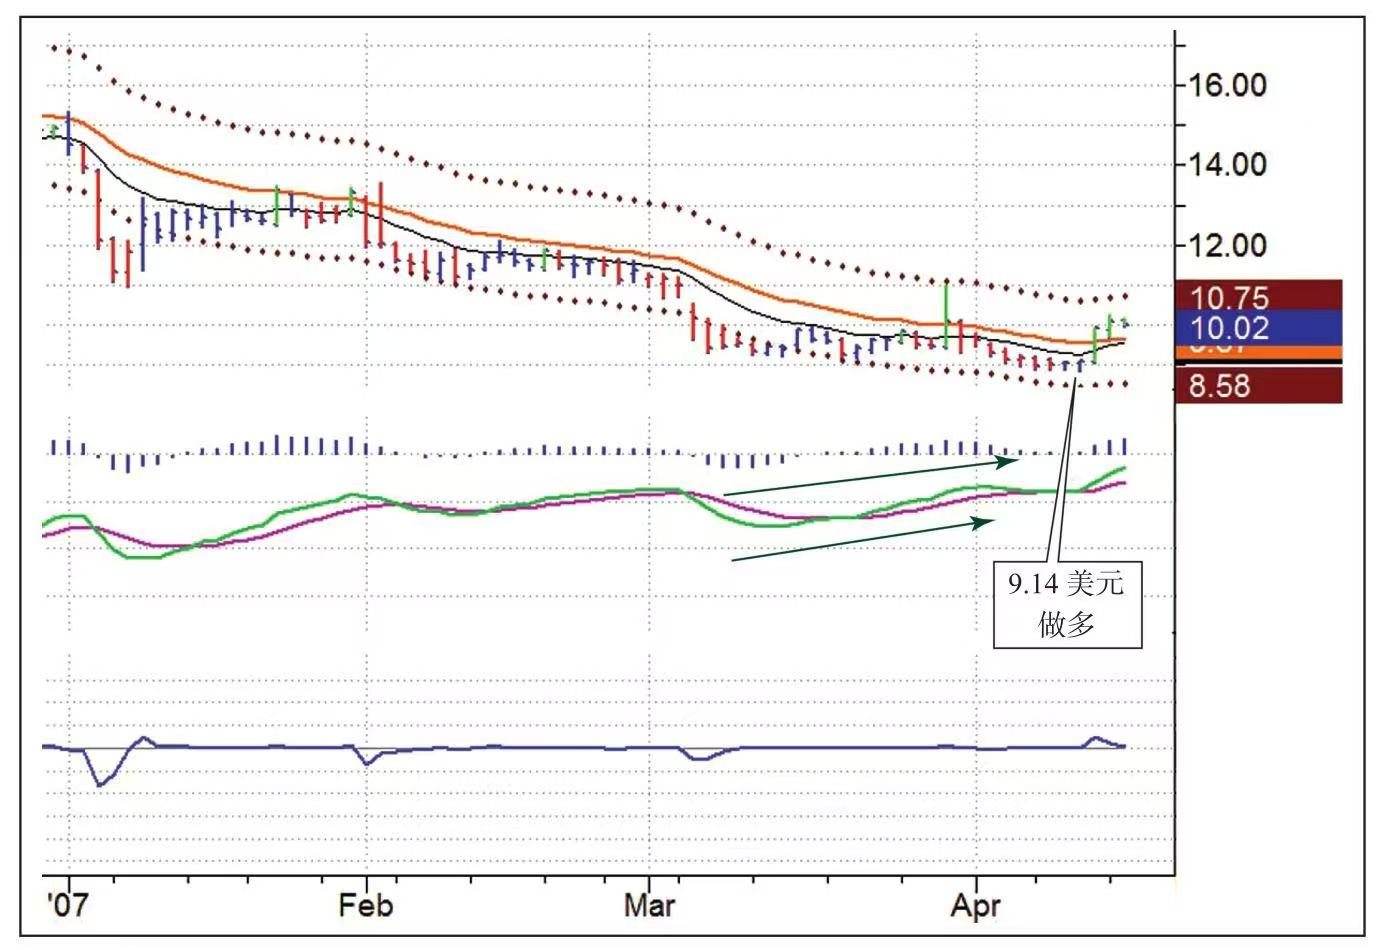Click the blue 10.02 price label
Viewport: 1397px width, 950px height.
1258,327
